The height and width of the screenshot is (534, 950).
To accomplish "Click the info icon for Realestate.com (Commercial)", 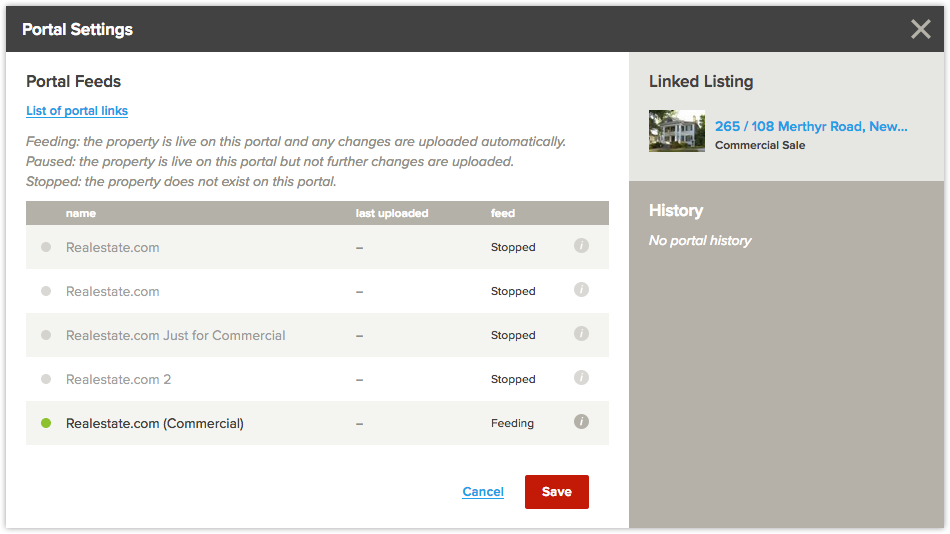I will pos(581,422).
